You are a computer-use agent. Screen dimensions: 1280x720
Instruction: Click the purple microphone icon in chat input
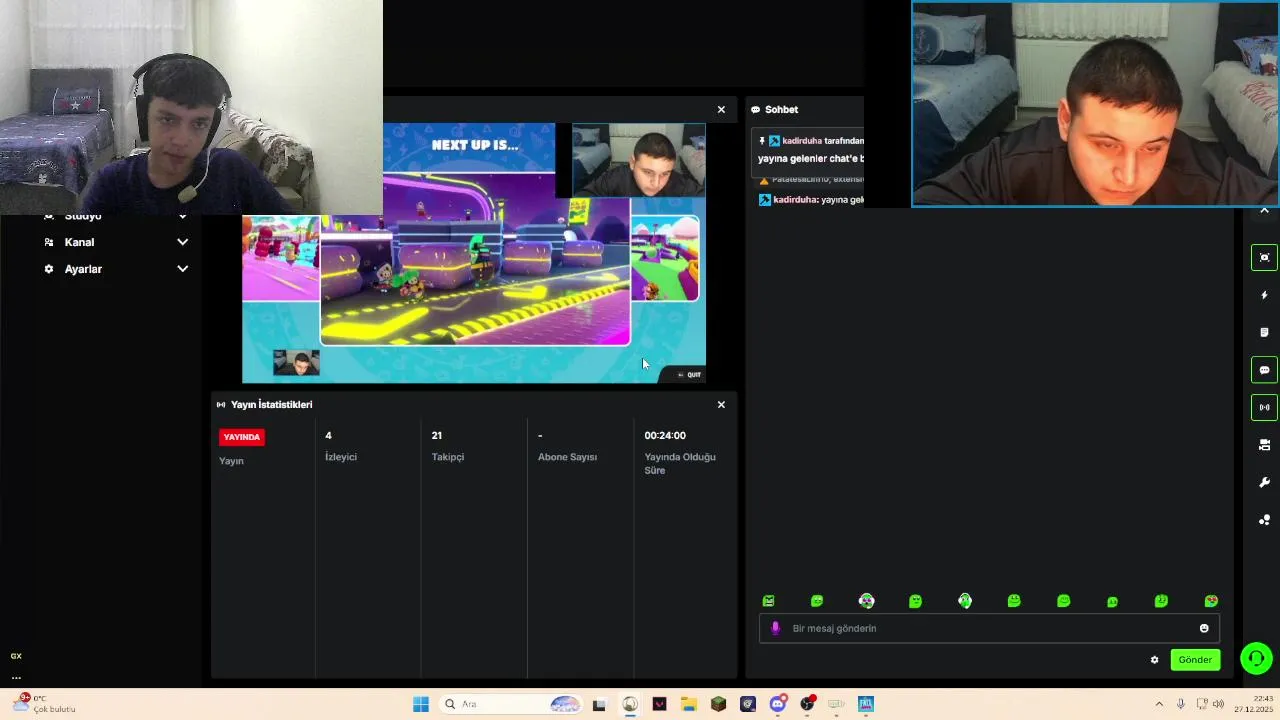775,628
